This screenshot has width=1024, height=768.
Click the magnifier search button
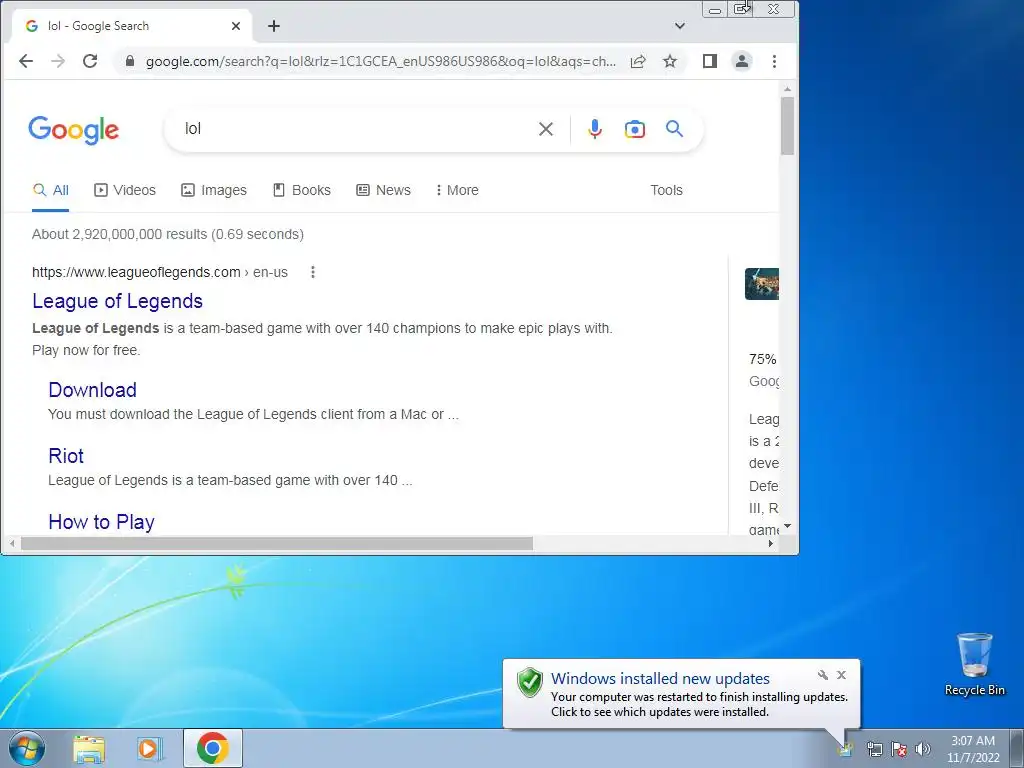coord(675,129)
